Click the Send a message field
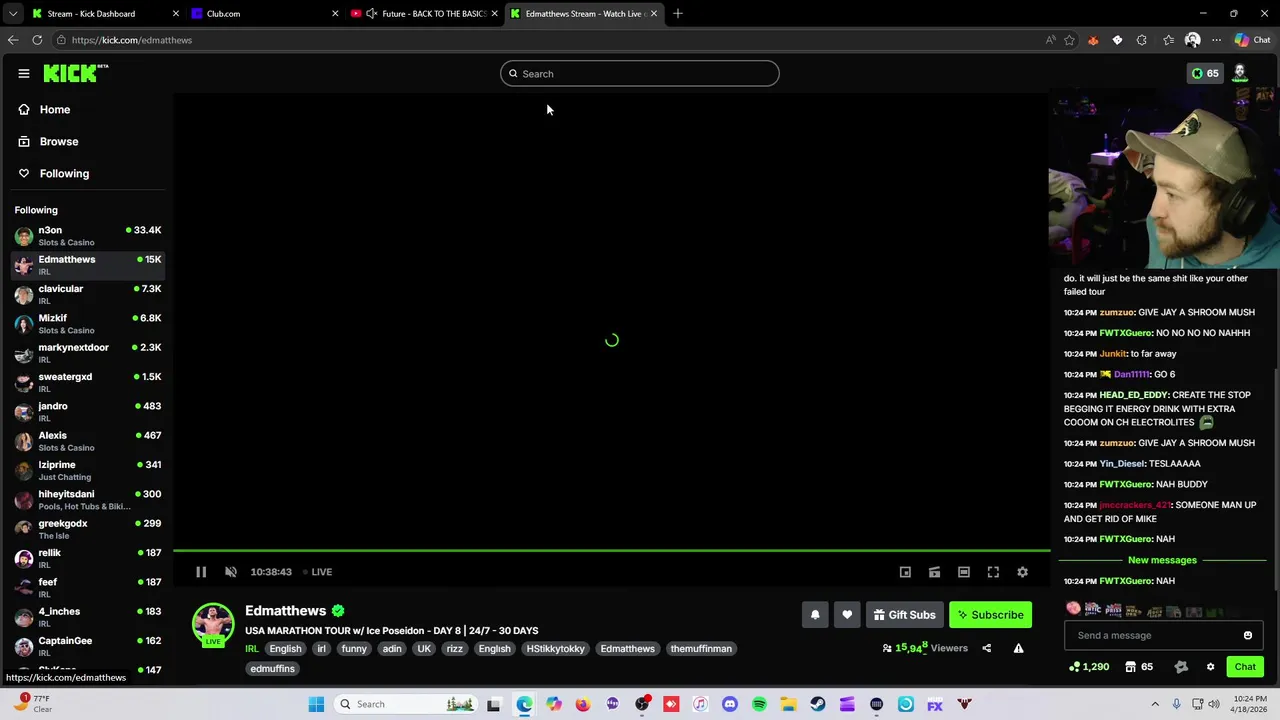The width and height of the screenshot is (1280, 720). [x=1152, y=635]
